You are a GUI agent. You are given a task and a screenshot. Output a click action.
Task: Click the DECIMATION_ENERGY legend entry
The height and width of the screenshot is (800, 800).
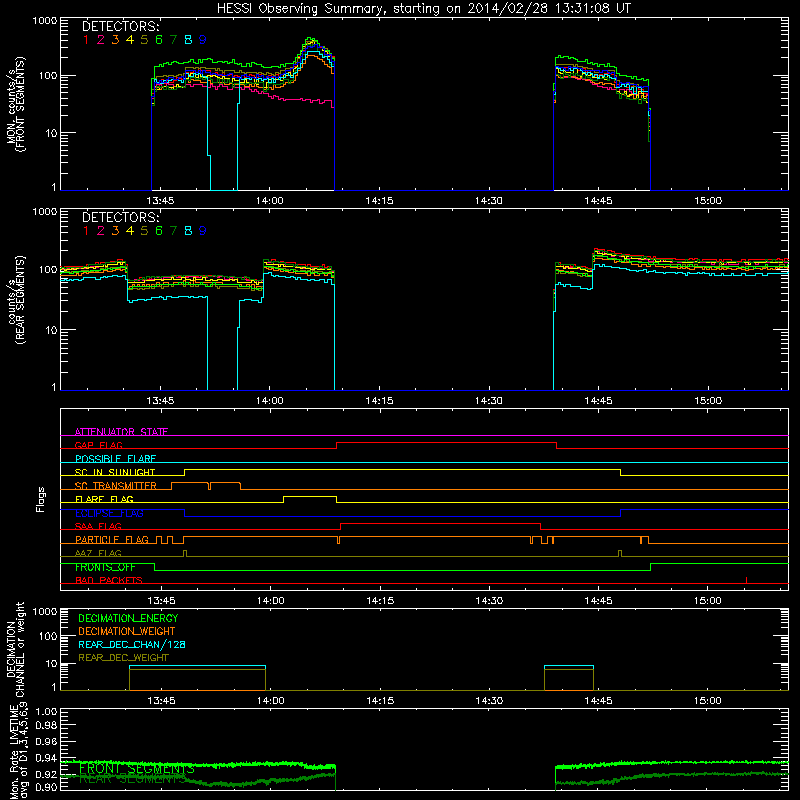(x=128, y=618)
